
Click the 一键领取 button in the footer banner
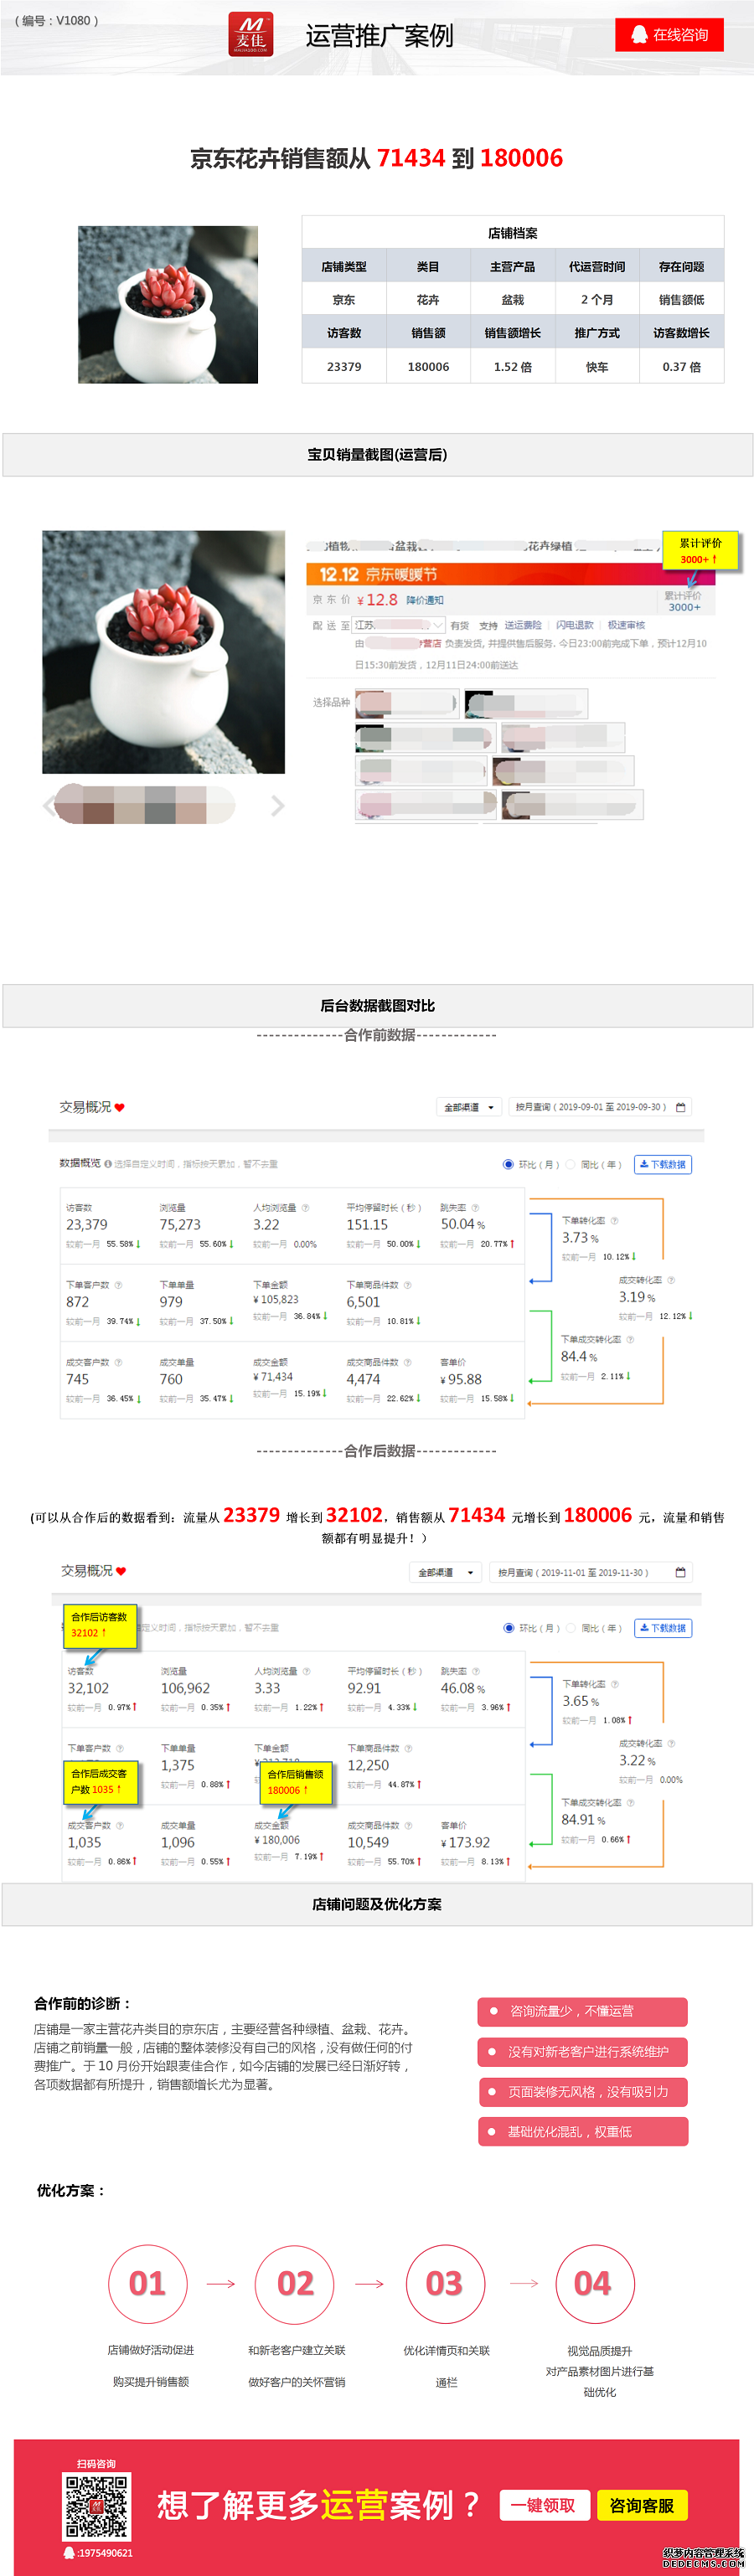[x=543, y=2505]
